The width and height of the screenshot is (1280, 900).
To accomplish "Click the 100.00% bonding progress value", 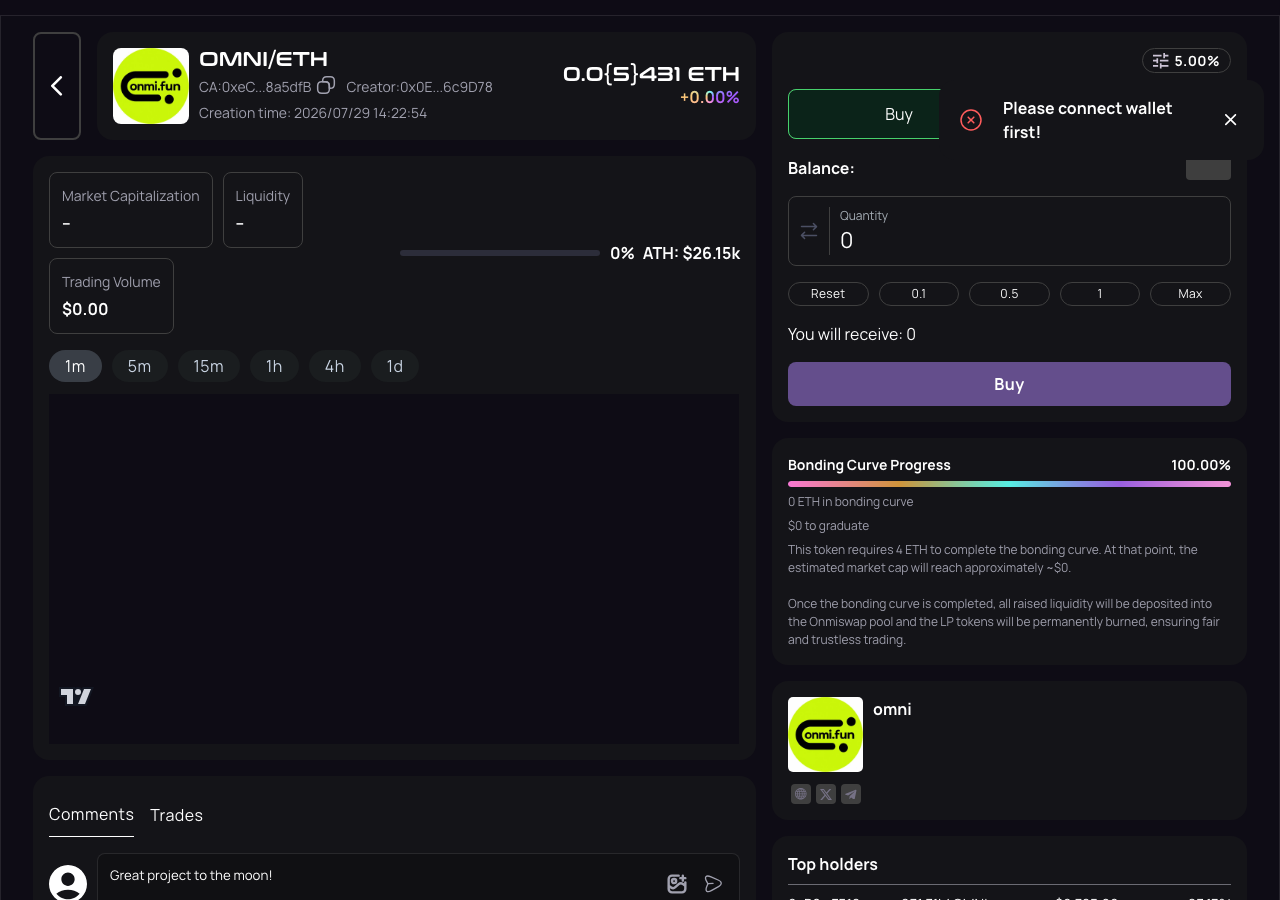I will [x=1201, y=465].
